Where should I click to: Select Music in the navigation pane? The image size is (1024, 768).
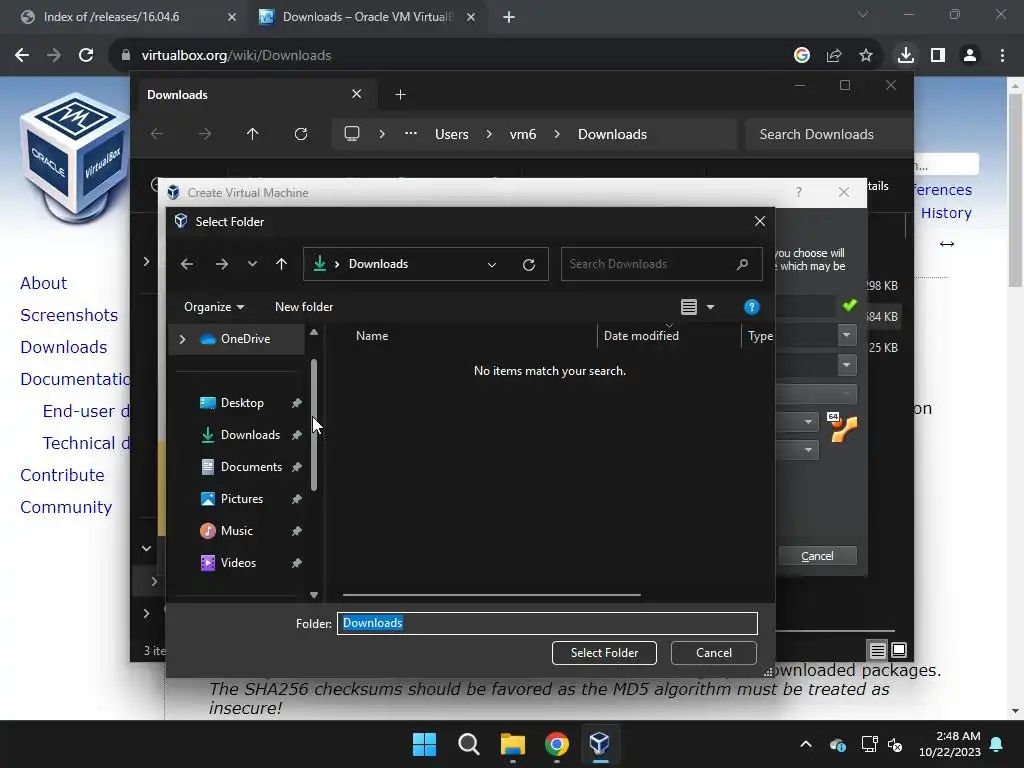(x=236, y=531)
